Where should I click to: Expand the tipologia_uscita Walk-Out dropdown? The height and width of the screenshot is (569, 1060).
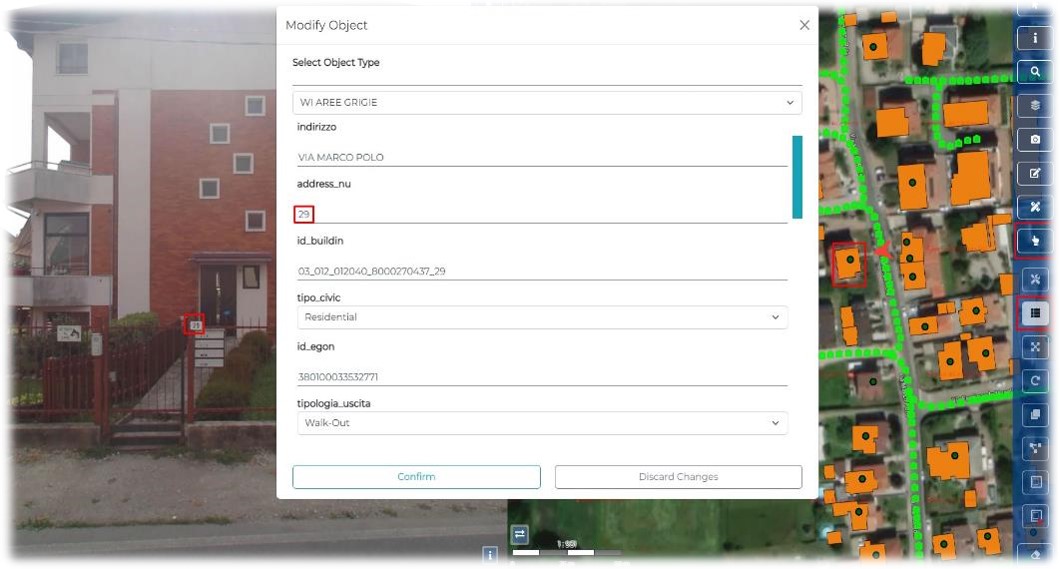[x=542, y=423]
